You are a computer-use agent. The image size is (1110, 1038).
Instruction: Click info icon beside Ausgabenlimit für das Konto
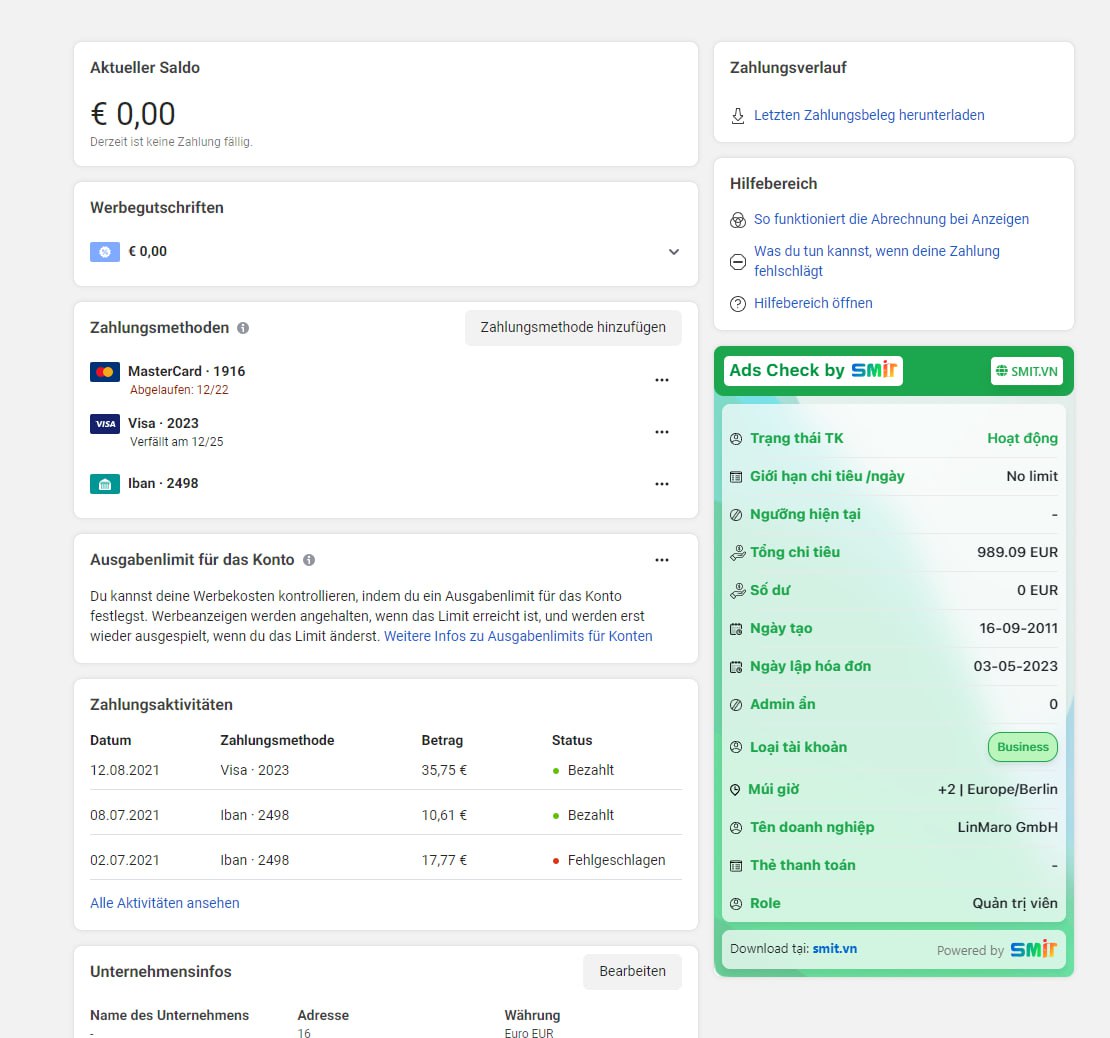[x=309, y=560]
